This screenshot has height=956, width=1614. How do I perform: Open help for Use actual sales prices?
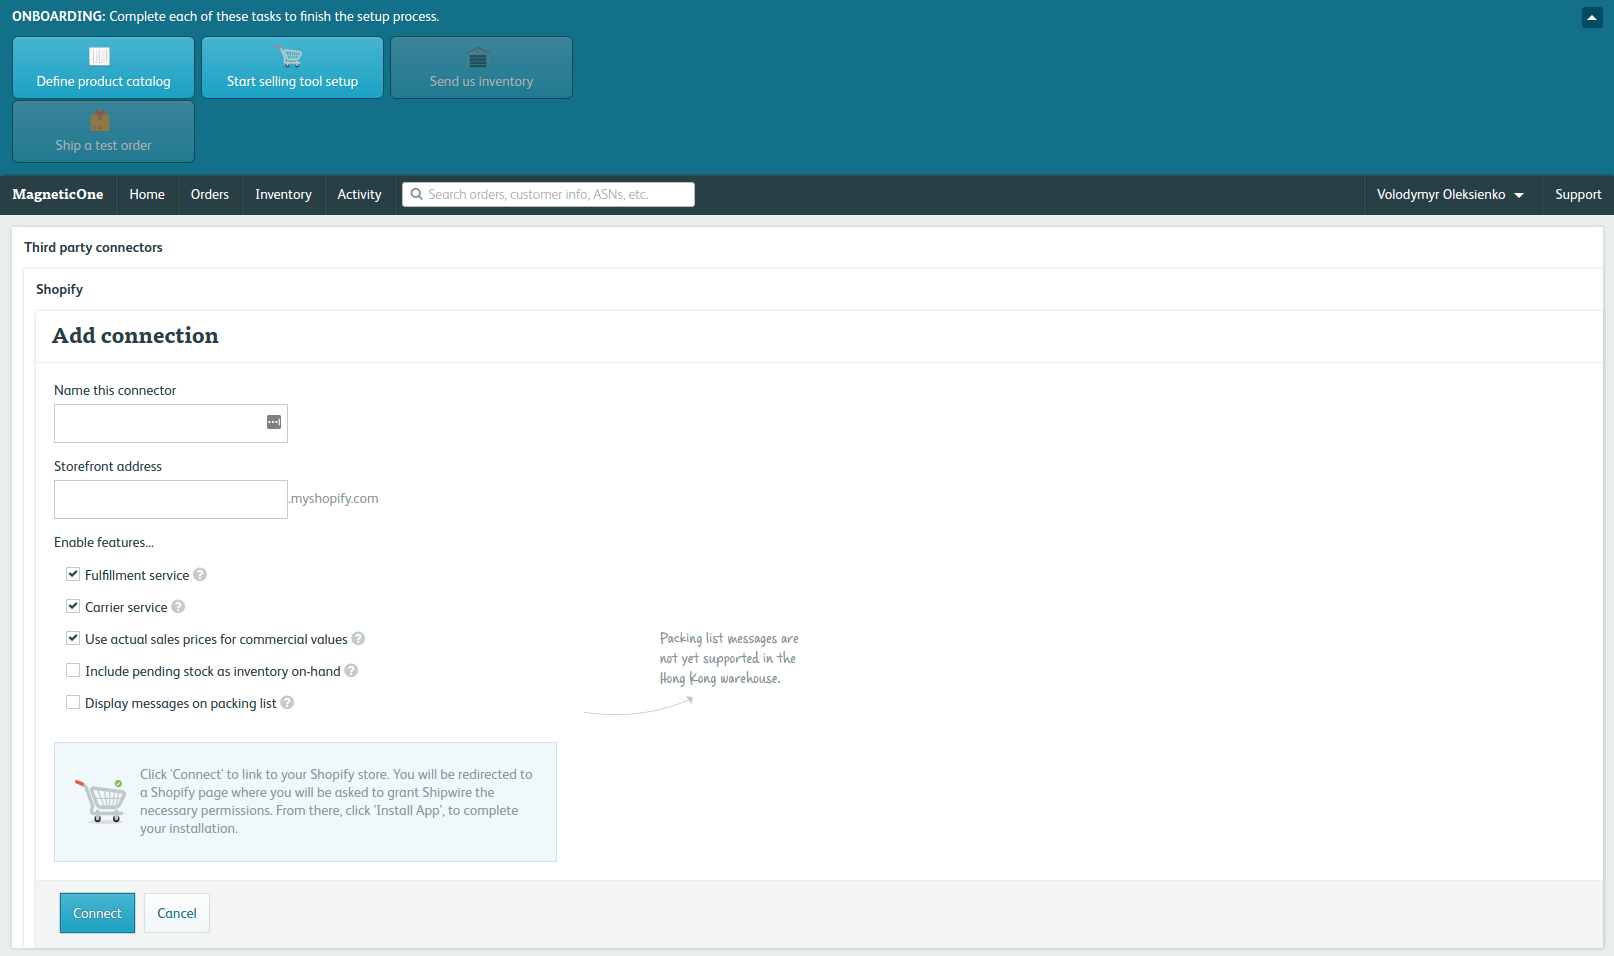point(358,639)
